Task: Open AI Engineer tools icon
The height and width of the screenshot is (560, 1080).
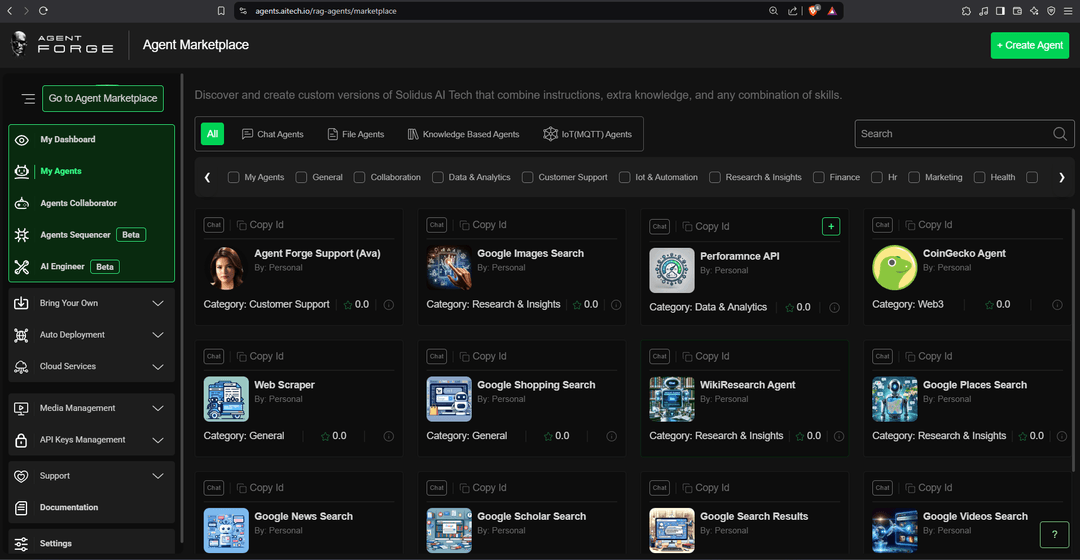Action: coord(22,267)
